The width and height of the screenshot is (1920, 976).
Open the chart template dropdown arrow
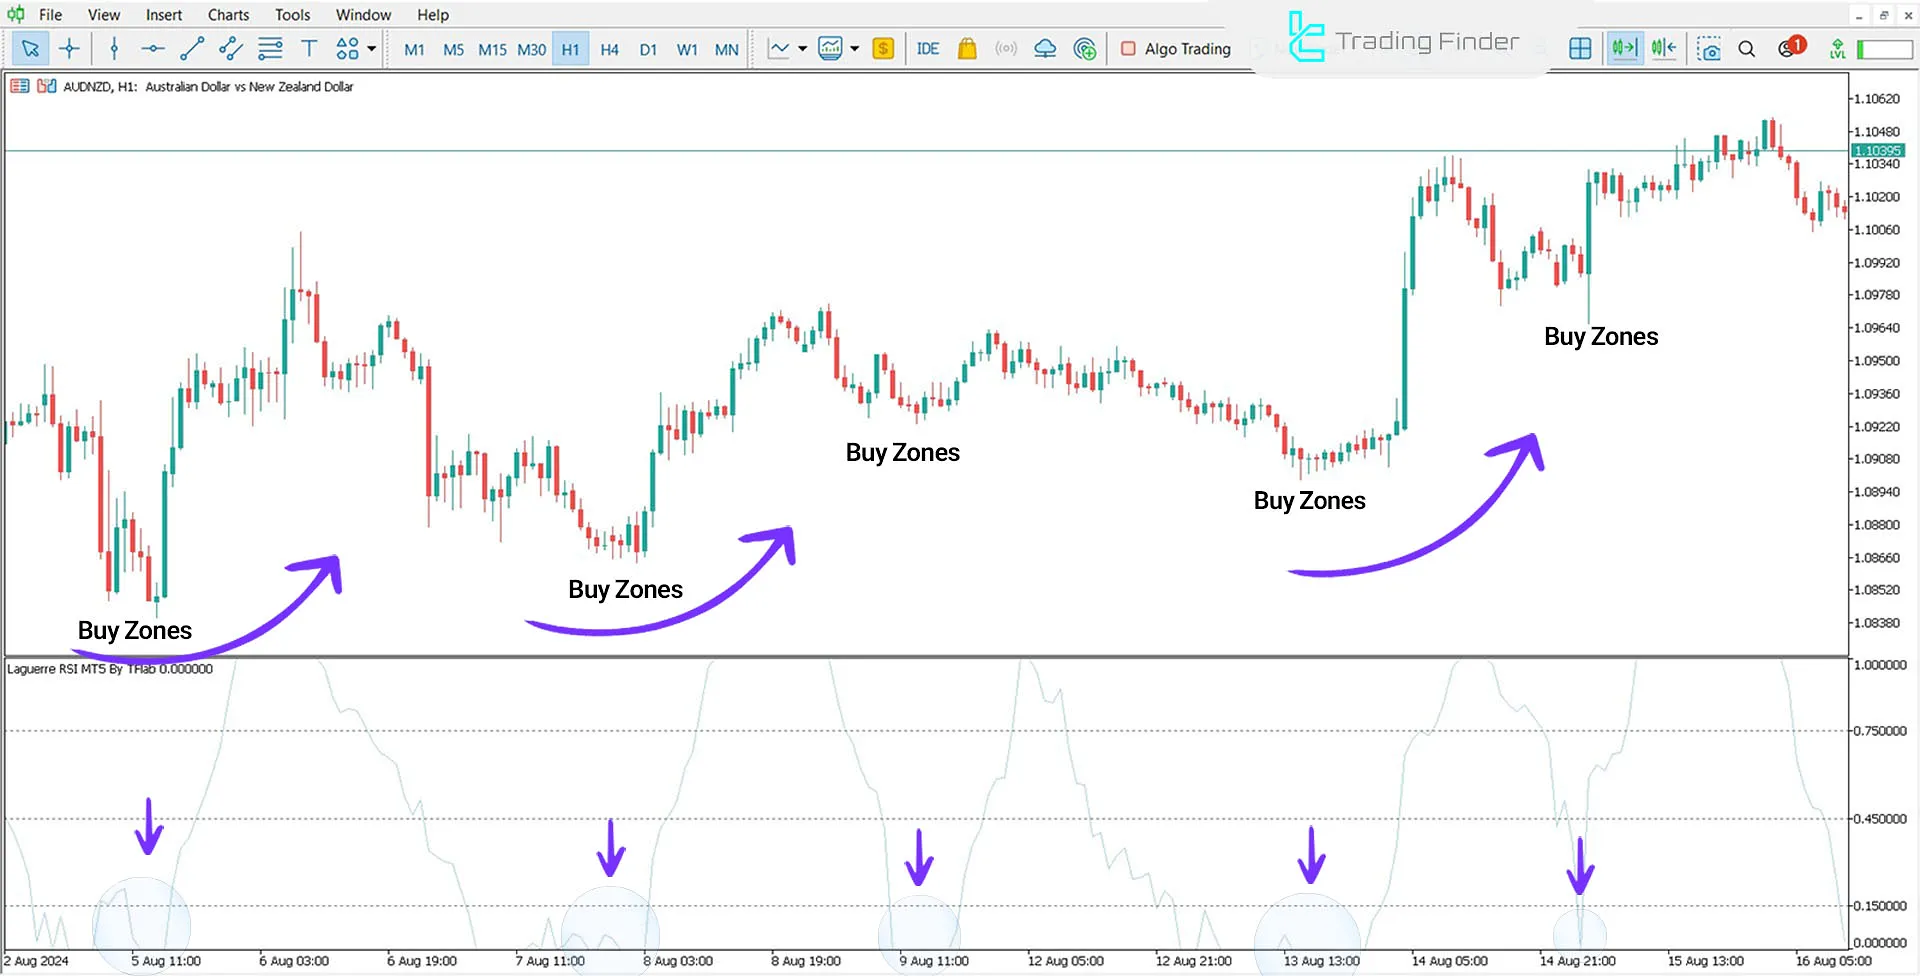click(x=855, y=48)
